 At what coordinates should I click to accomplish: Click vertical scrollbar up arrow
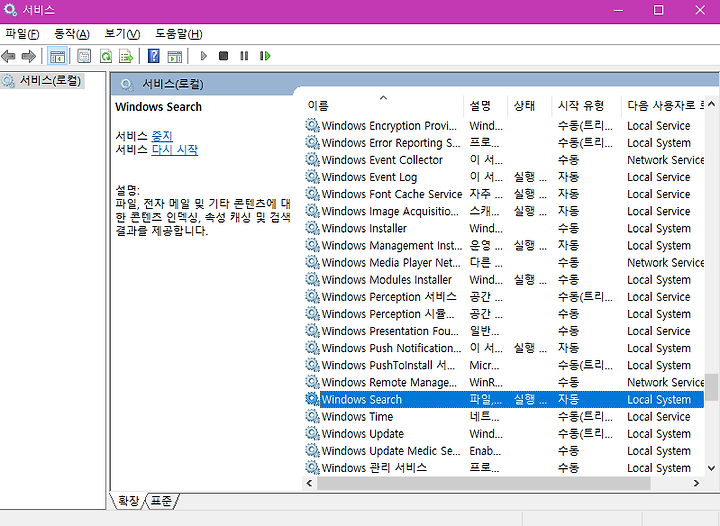tap(711, 104)
